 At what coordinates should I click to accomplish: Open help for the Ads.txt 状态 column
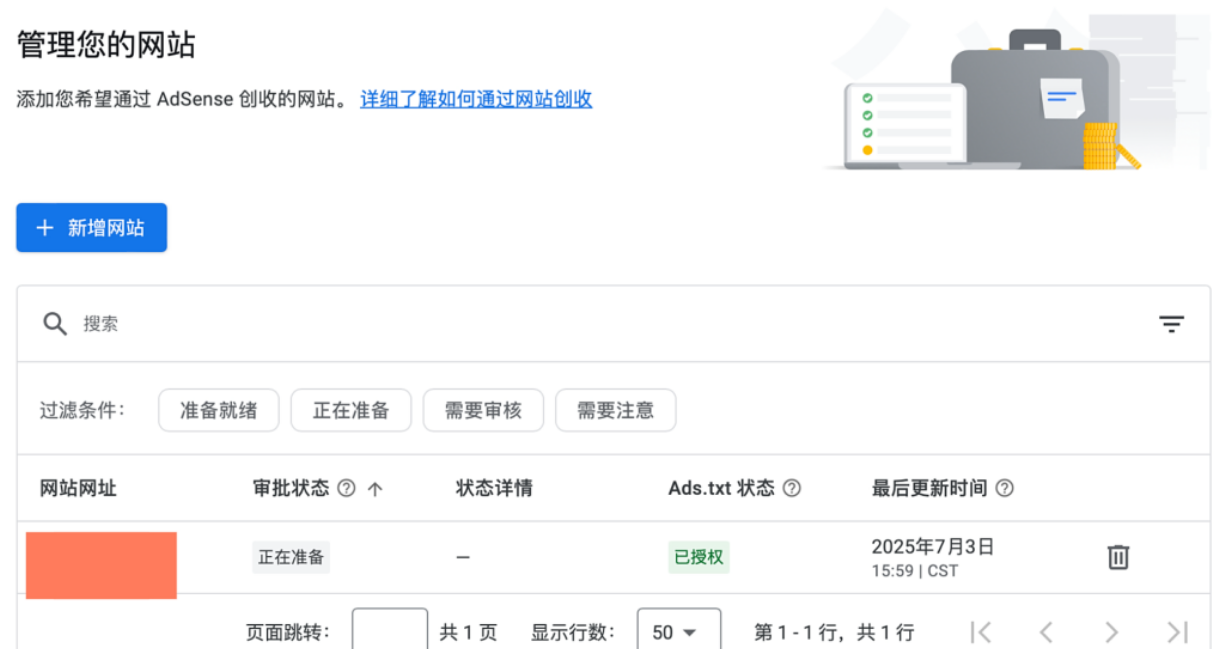click(790, 488)
